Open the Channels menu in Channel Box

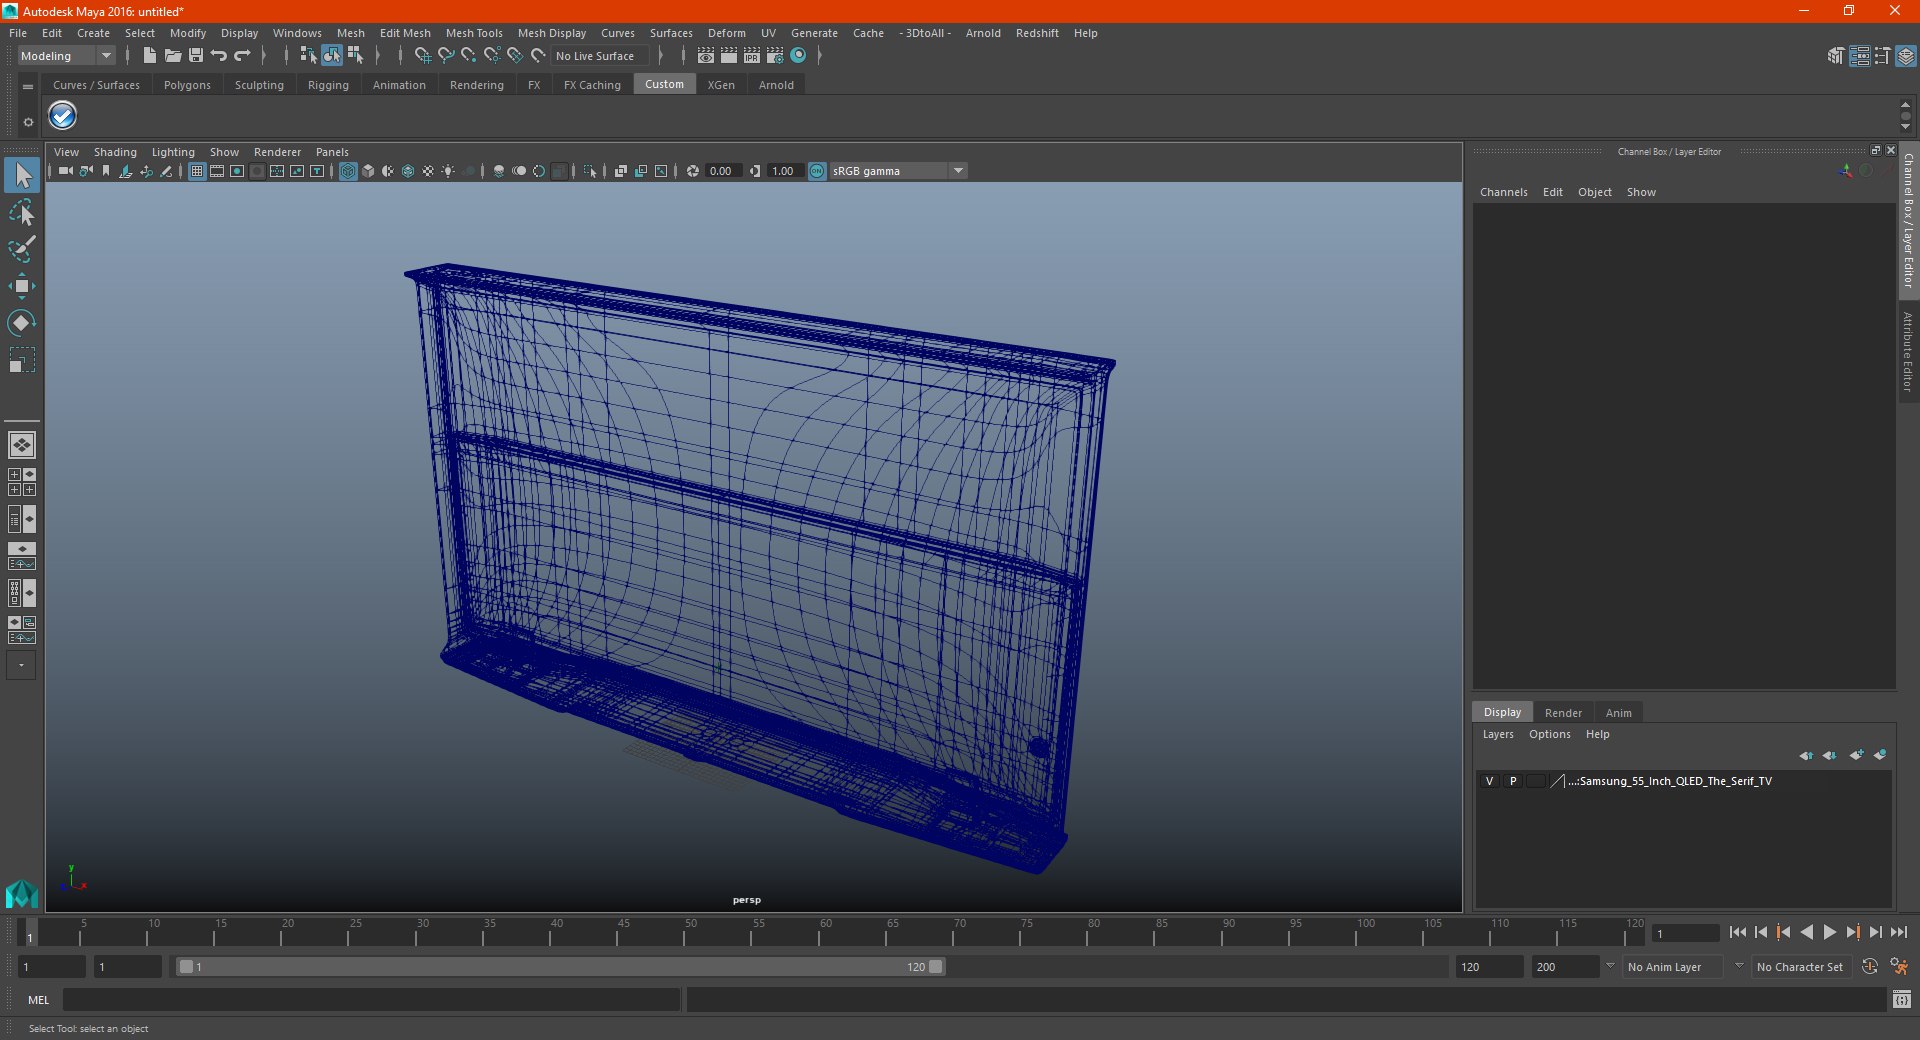pos(1503,192)
